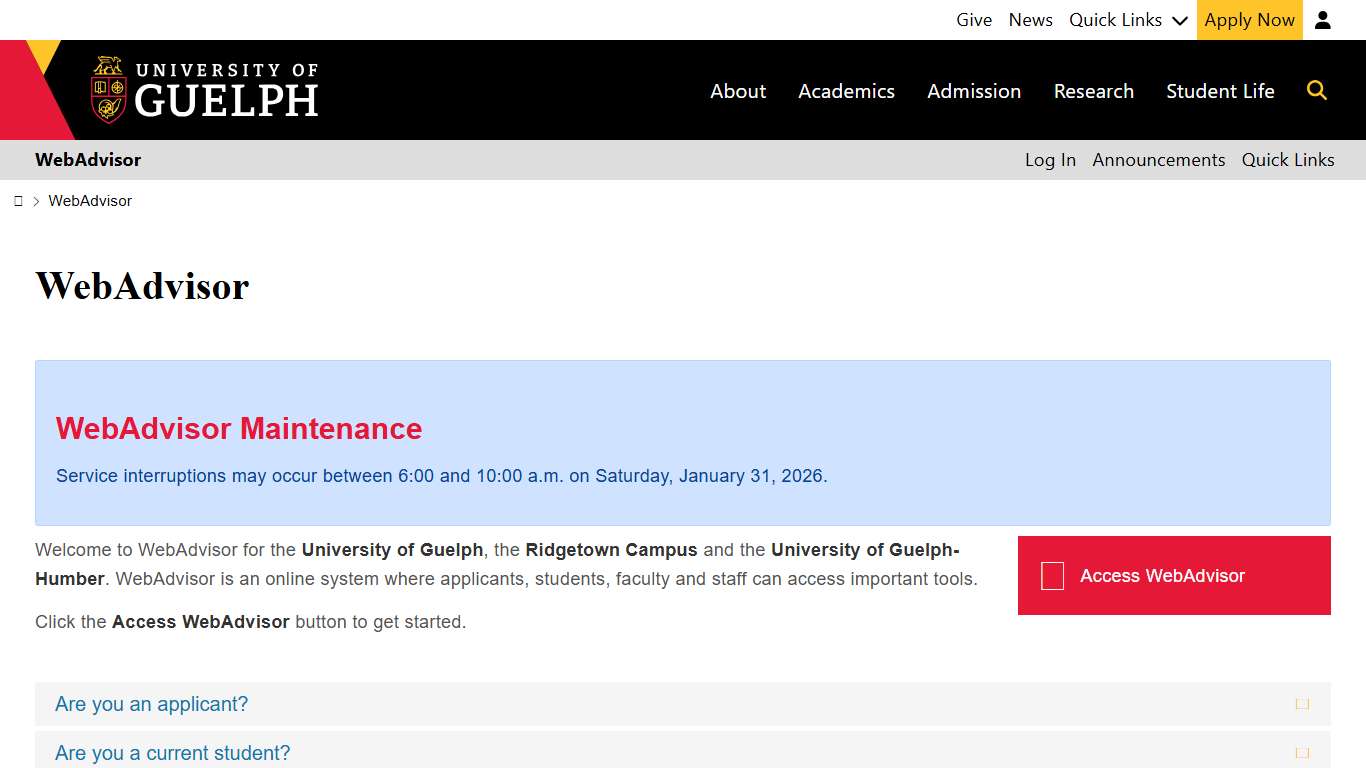Open the Research menu
This screenshot has width=1366, height=768.
tap(1094, 90)
